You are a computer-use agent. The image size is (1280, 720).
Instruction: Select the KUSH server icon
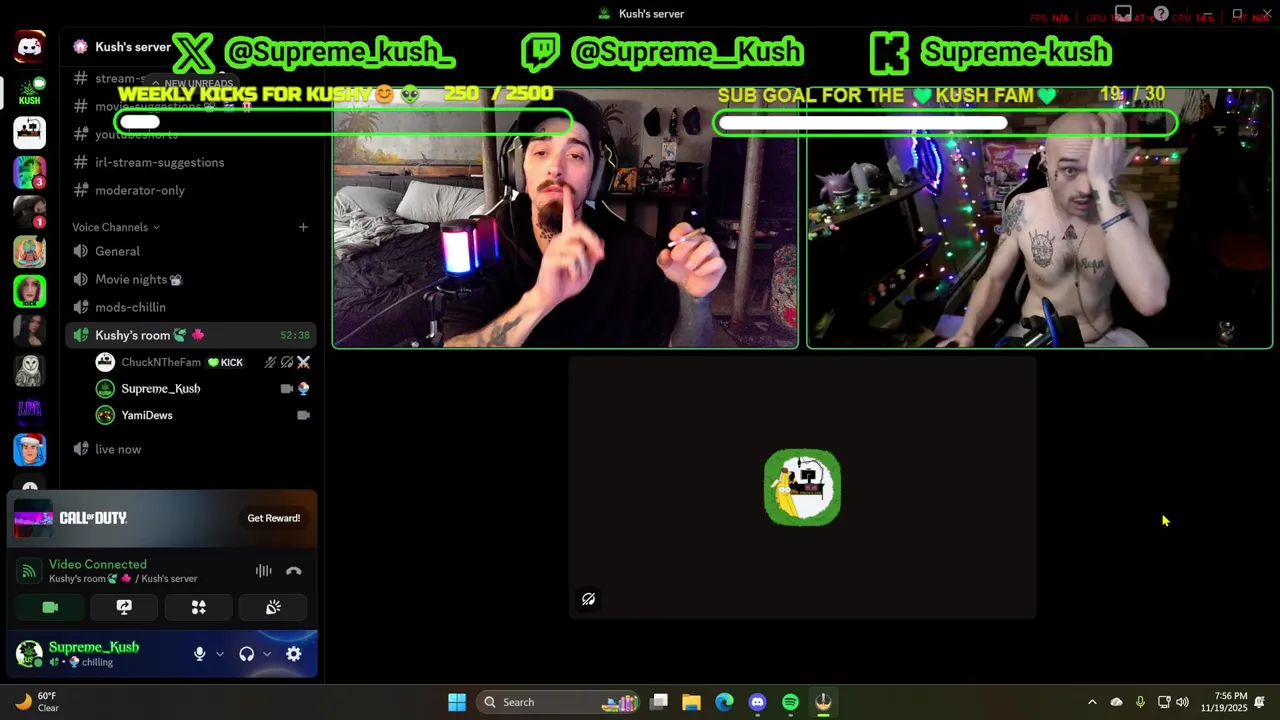point(29,92)
